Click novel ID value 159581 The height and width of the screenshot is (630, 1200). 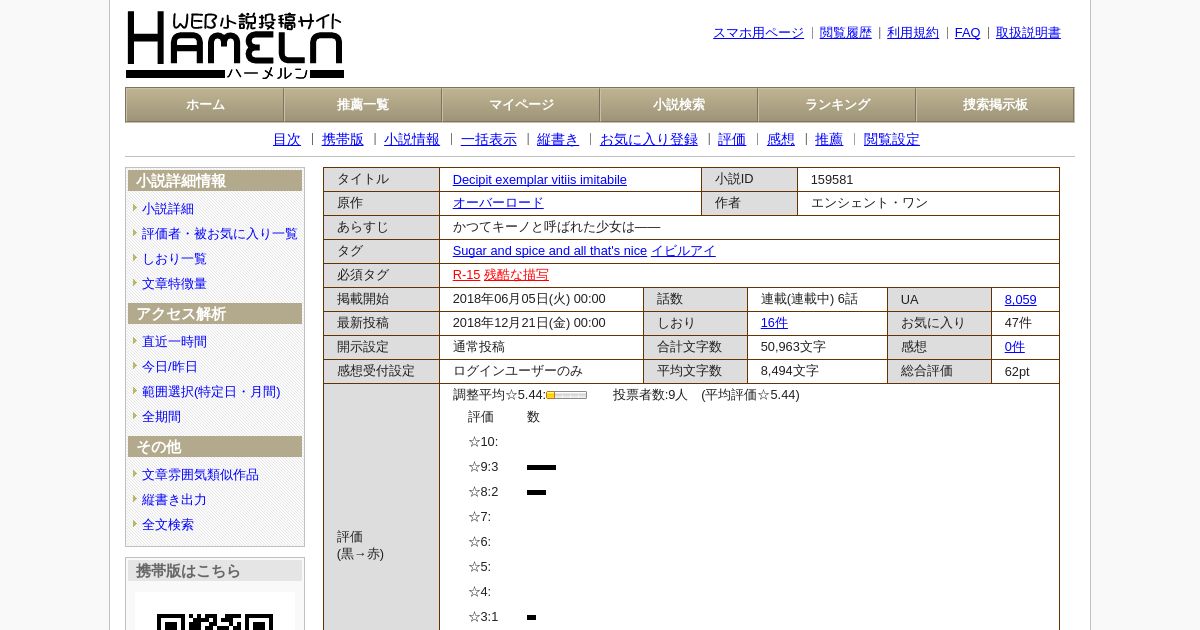point(832,180)
